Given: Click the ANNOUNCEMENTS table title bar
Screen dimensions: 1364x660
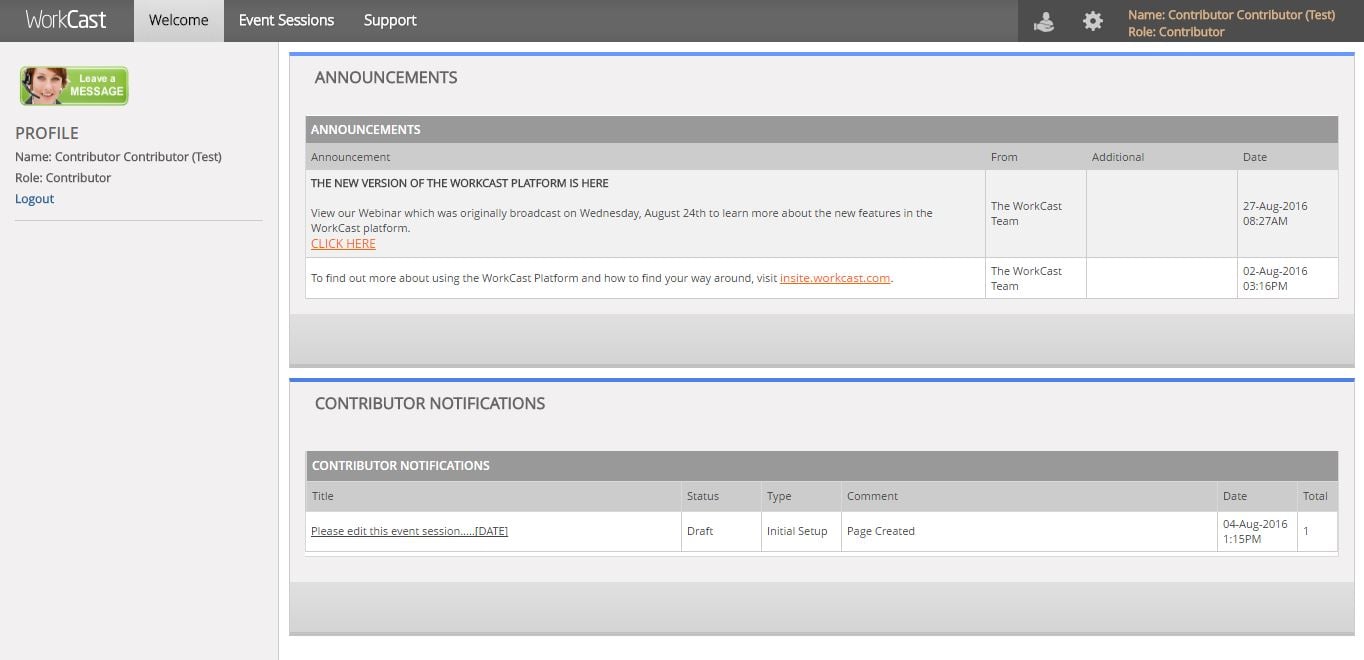Looking at the screenshot, I should [822, 130].
